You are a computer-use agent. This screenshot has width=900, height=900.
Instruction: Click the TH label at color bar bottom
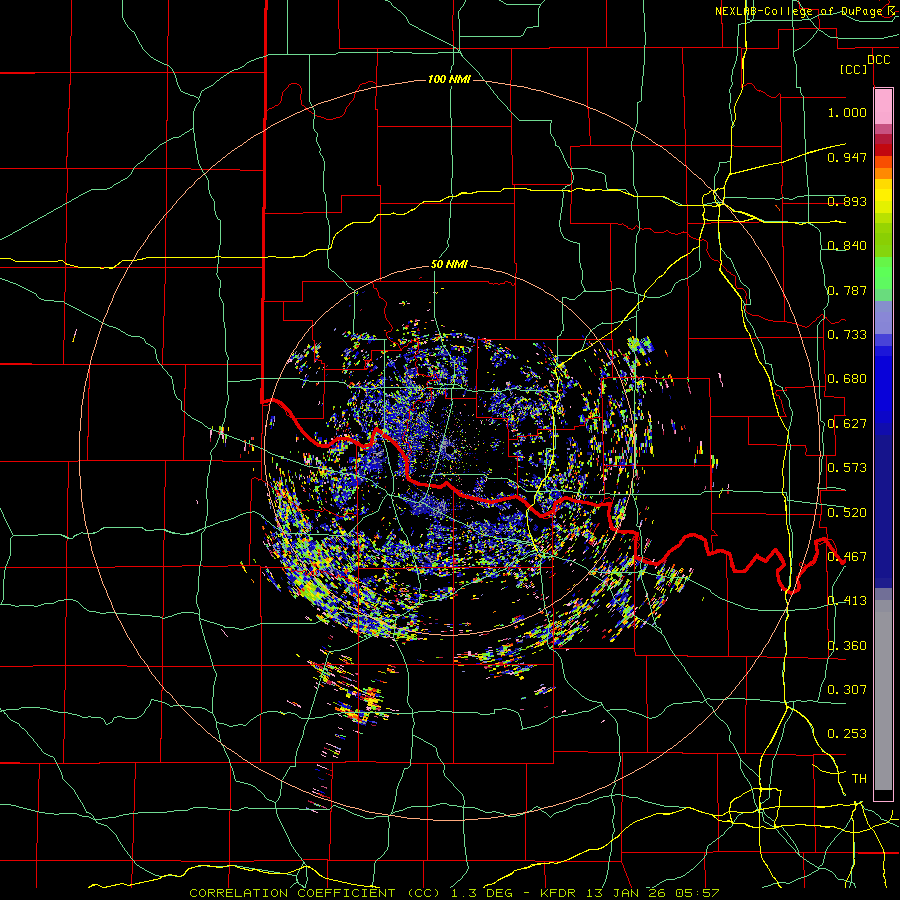click(x=859, y=779)
